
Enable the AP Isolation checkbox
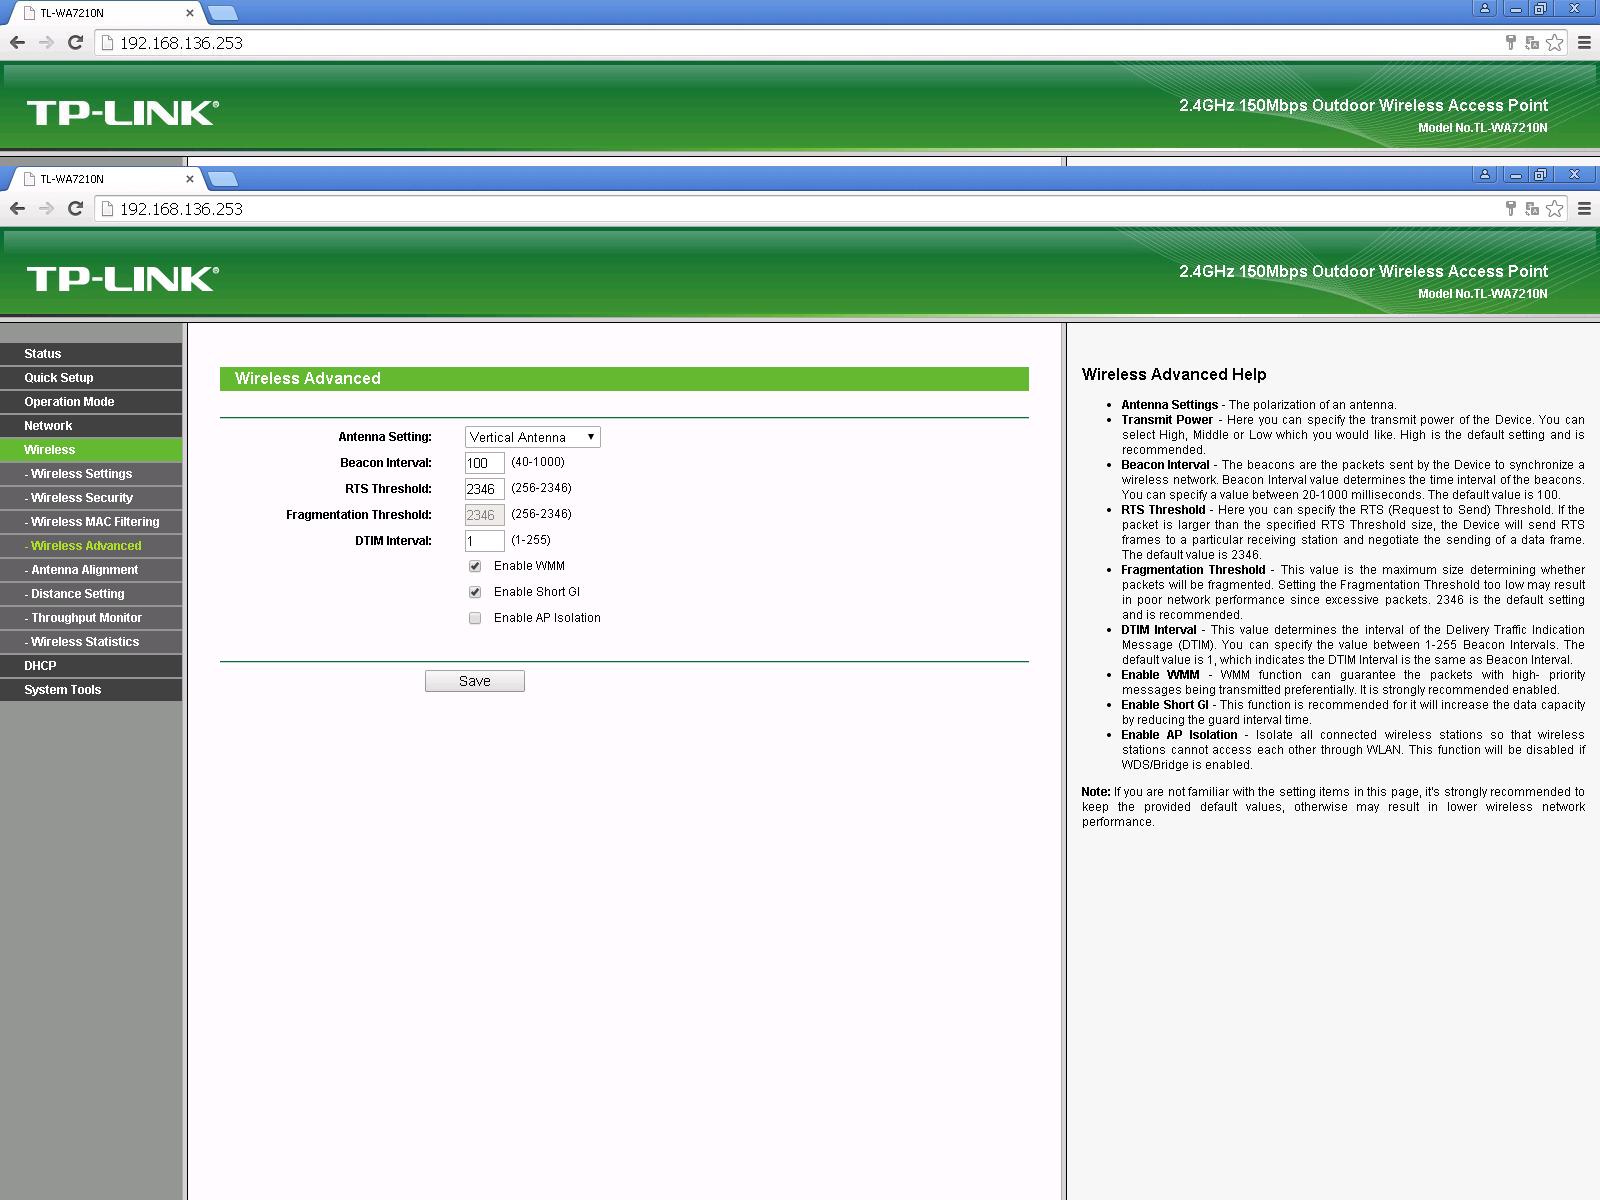[x=475, y=618]
